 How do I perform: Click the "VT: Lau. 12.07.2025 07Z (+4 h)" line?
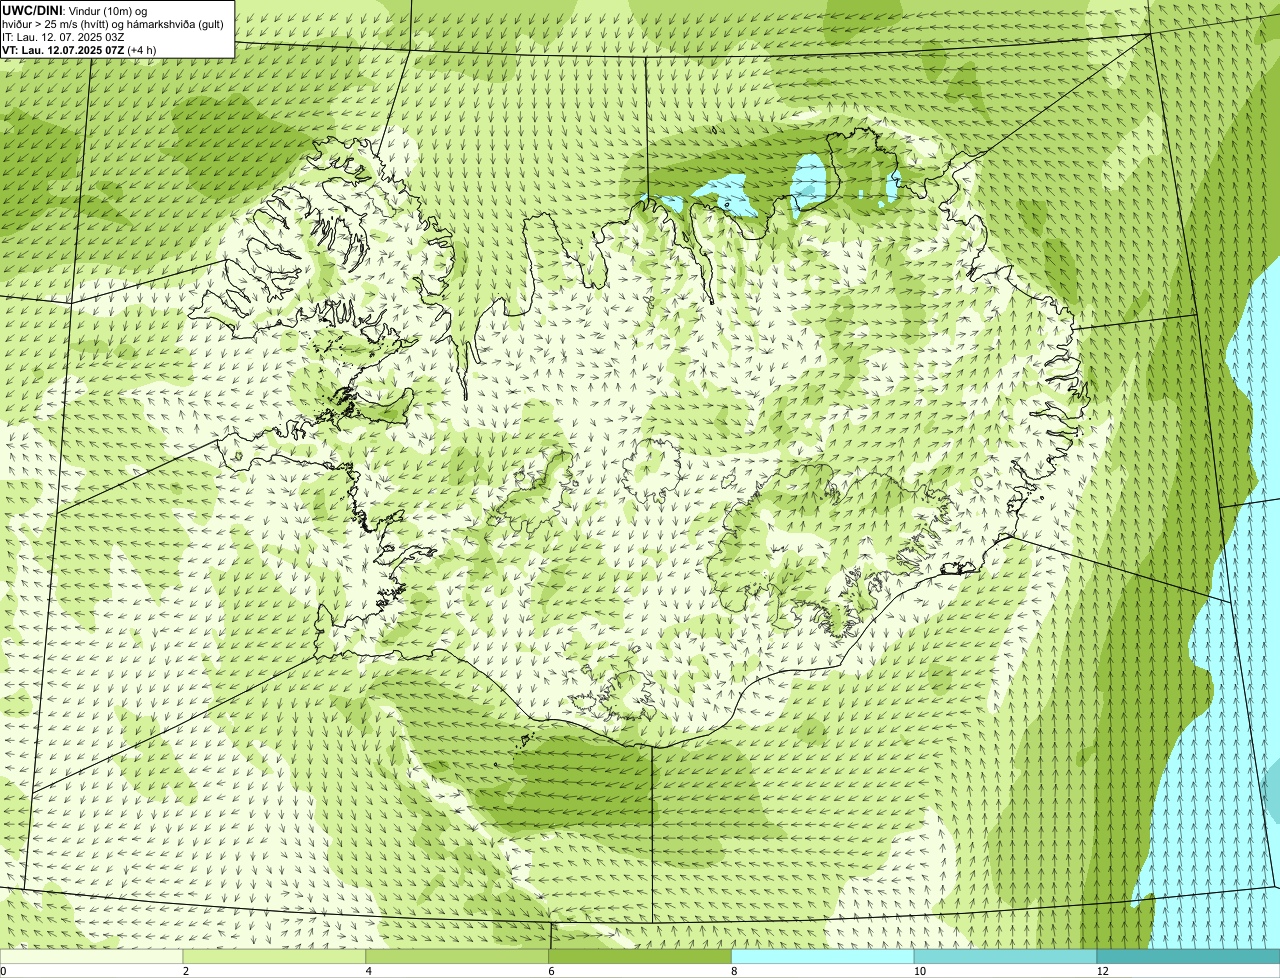pyautogui.click(x=79, y=50)
